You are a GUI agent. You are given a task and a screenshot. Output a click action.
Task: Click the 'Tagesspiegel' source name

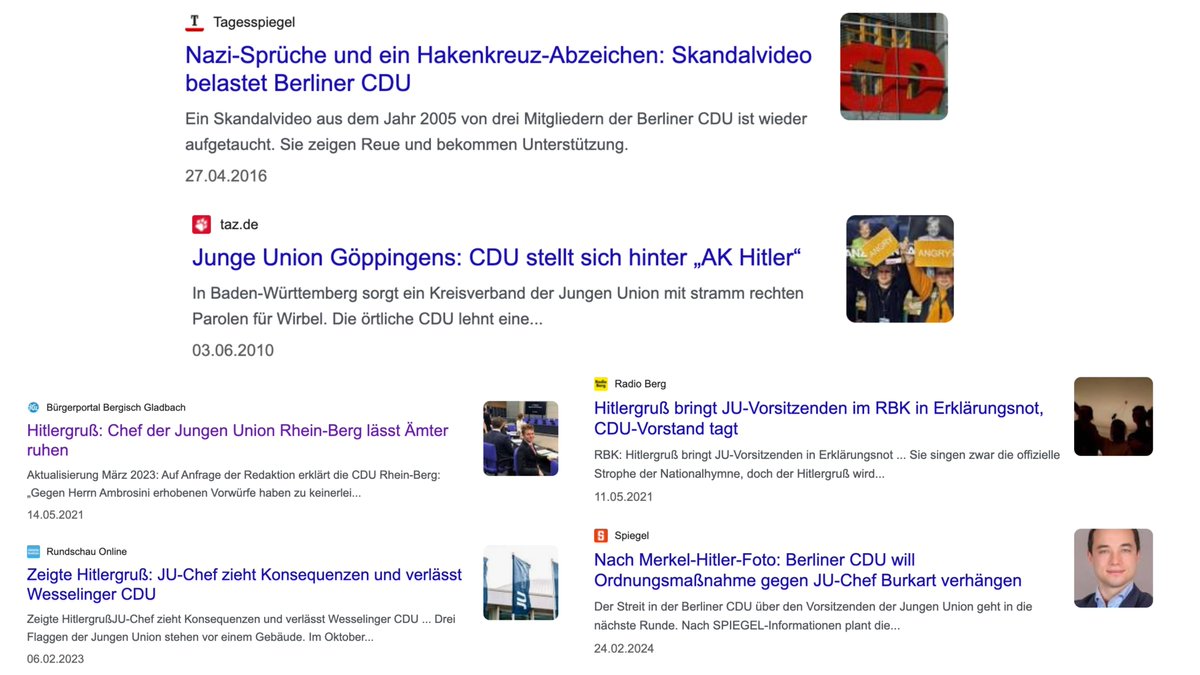pyautogui.click(x=254, y=22)
